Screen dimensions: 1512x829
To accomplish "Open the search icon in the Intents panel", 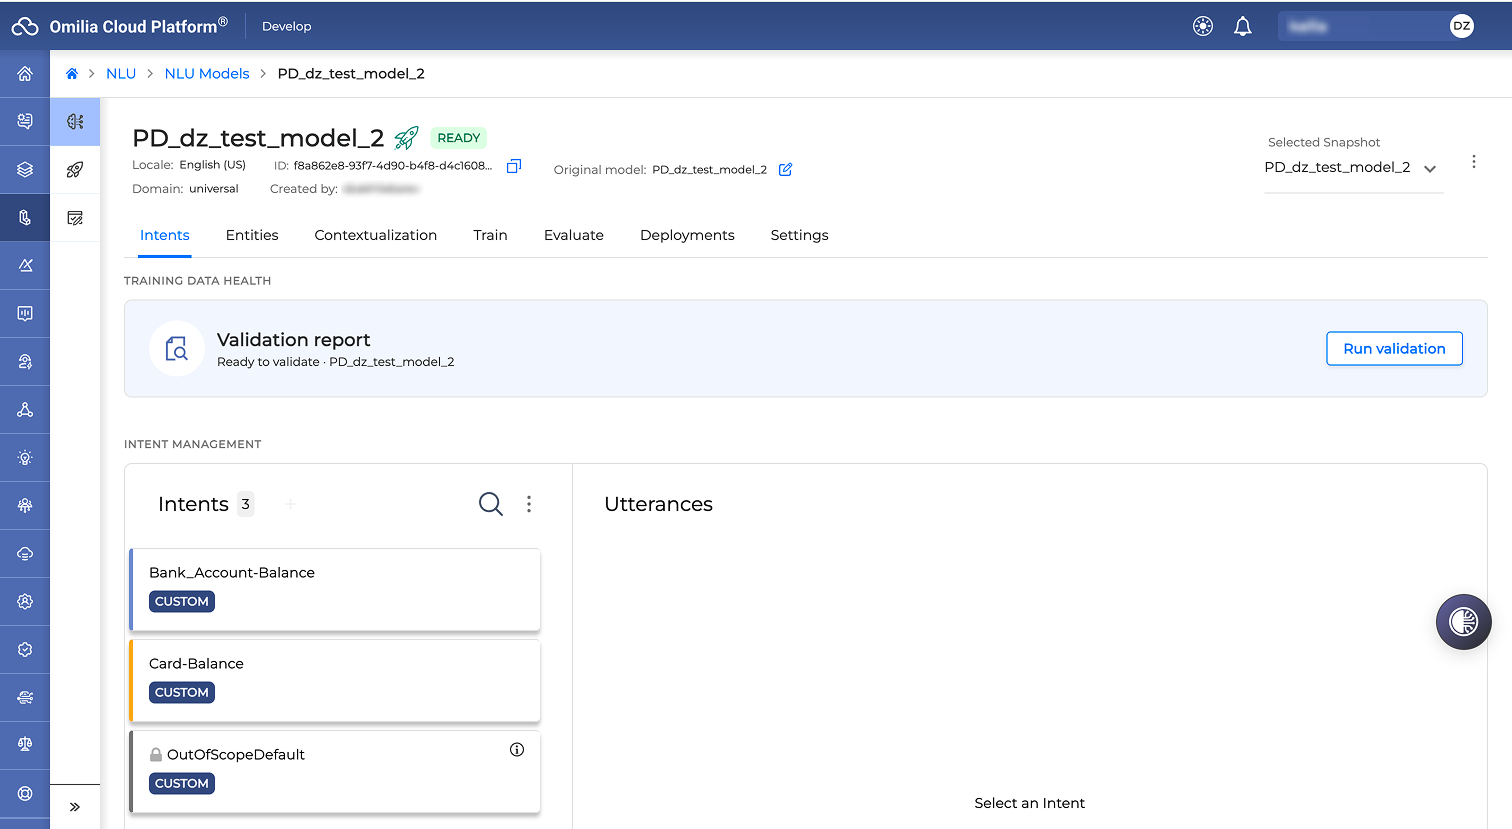I will coord(490,504).
